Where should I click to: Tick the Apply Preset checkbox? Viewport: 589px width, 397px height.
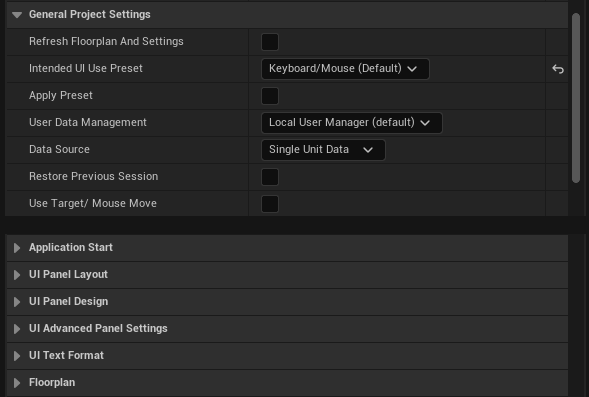(x=270, y=96)
